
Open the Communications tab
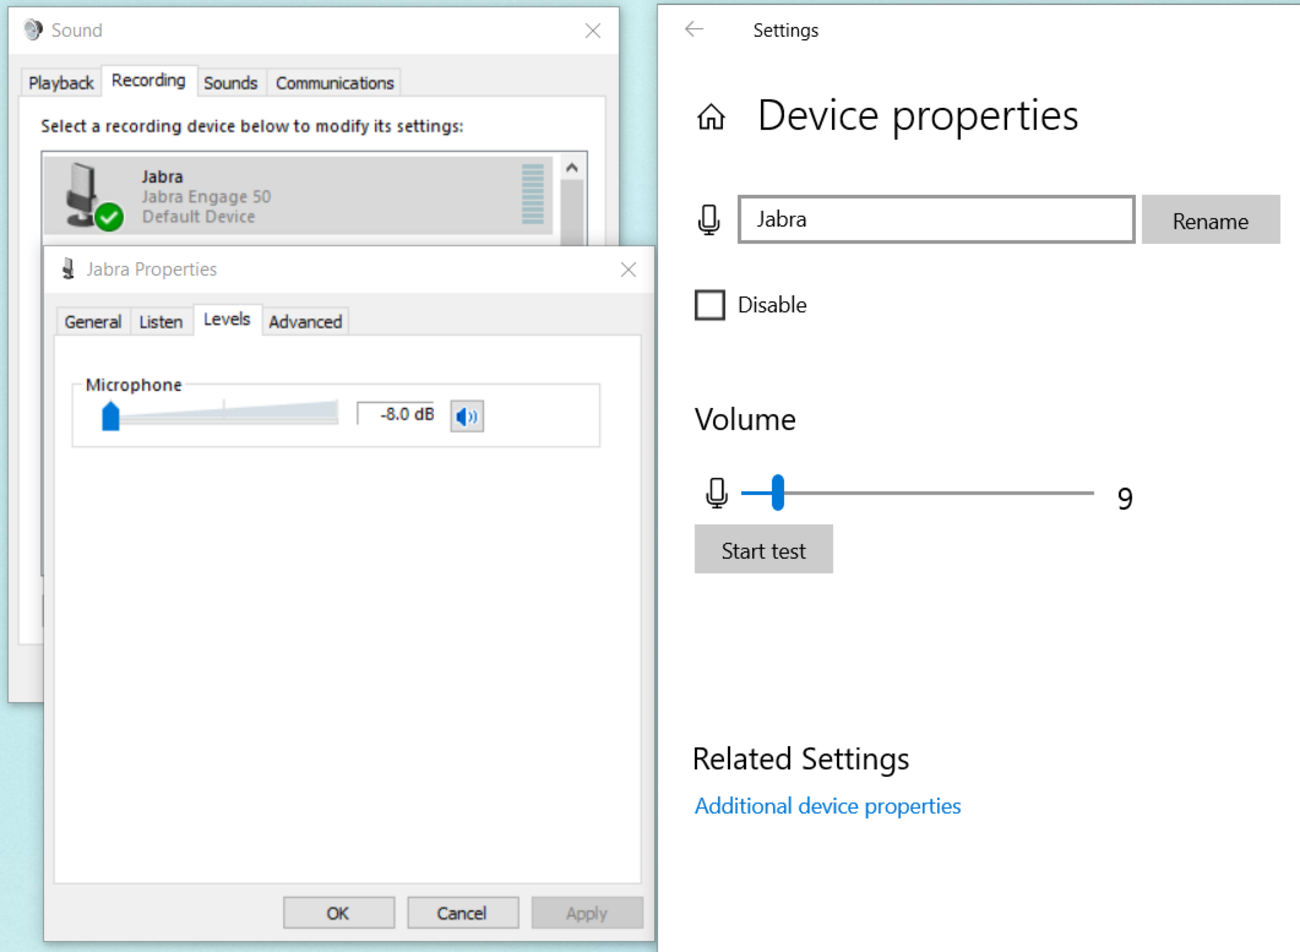335,83
